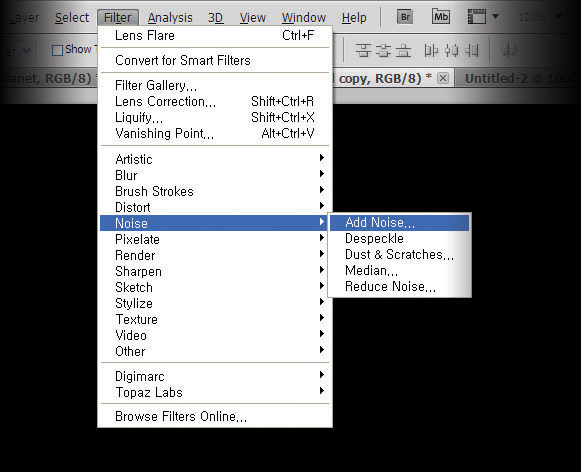Open Mini Bridge via the Mb icon
Image resolution: width=581 pixels, height=472 pixels.
click(x=441, y=17)
